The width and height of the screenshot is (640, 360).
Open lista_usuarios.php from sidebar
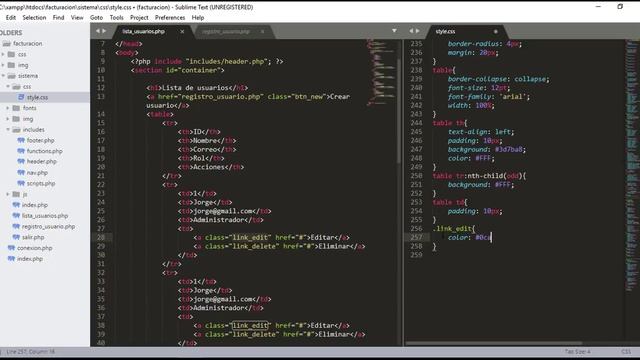pos(45,216)
